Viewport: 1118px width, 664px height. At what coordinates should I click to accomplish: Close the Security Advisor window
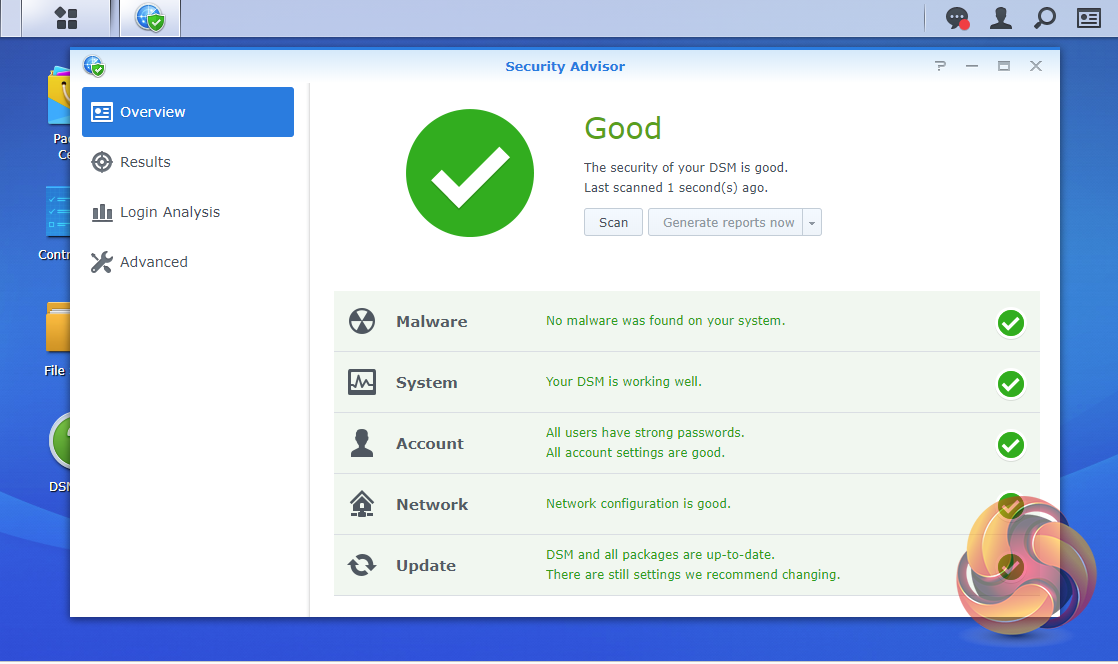tap(1036, 66)
